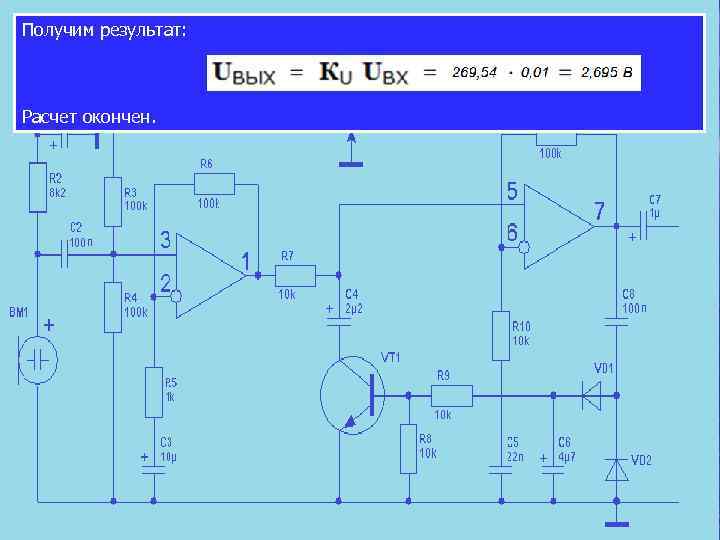720x540 pixels.
Task: Click the first op-amp triangle with output 1
Action: [x=211, y=276]
